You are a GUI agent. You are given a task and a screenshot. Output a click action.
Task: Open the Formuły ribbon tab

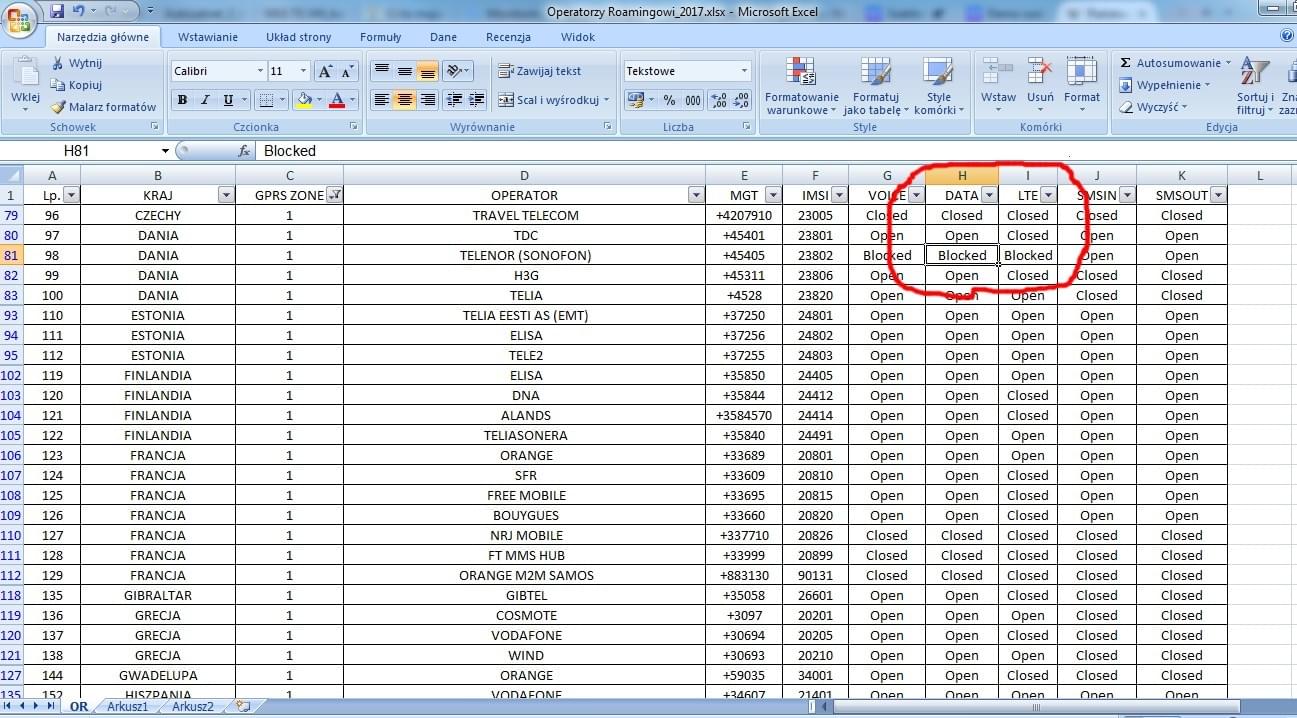(380, 37)
